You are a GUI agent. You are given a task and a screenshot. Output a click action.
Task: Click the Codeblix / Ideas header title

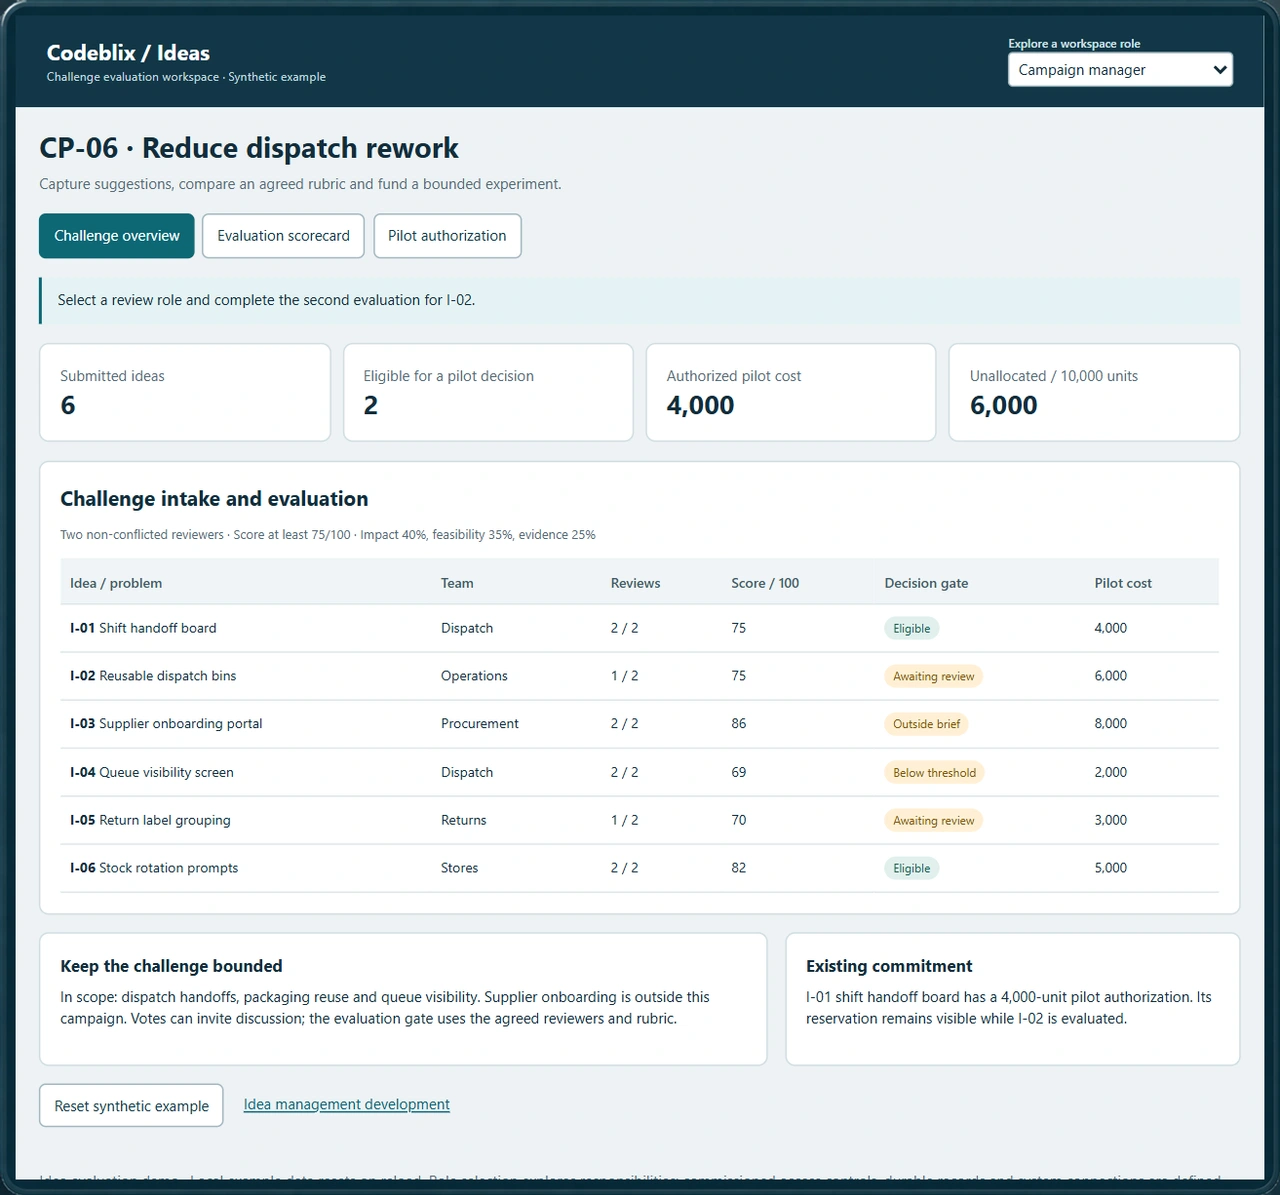click(128, 53)
